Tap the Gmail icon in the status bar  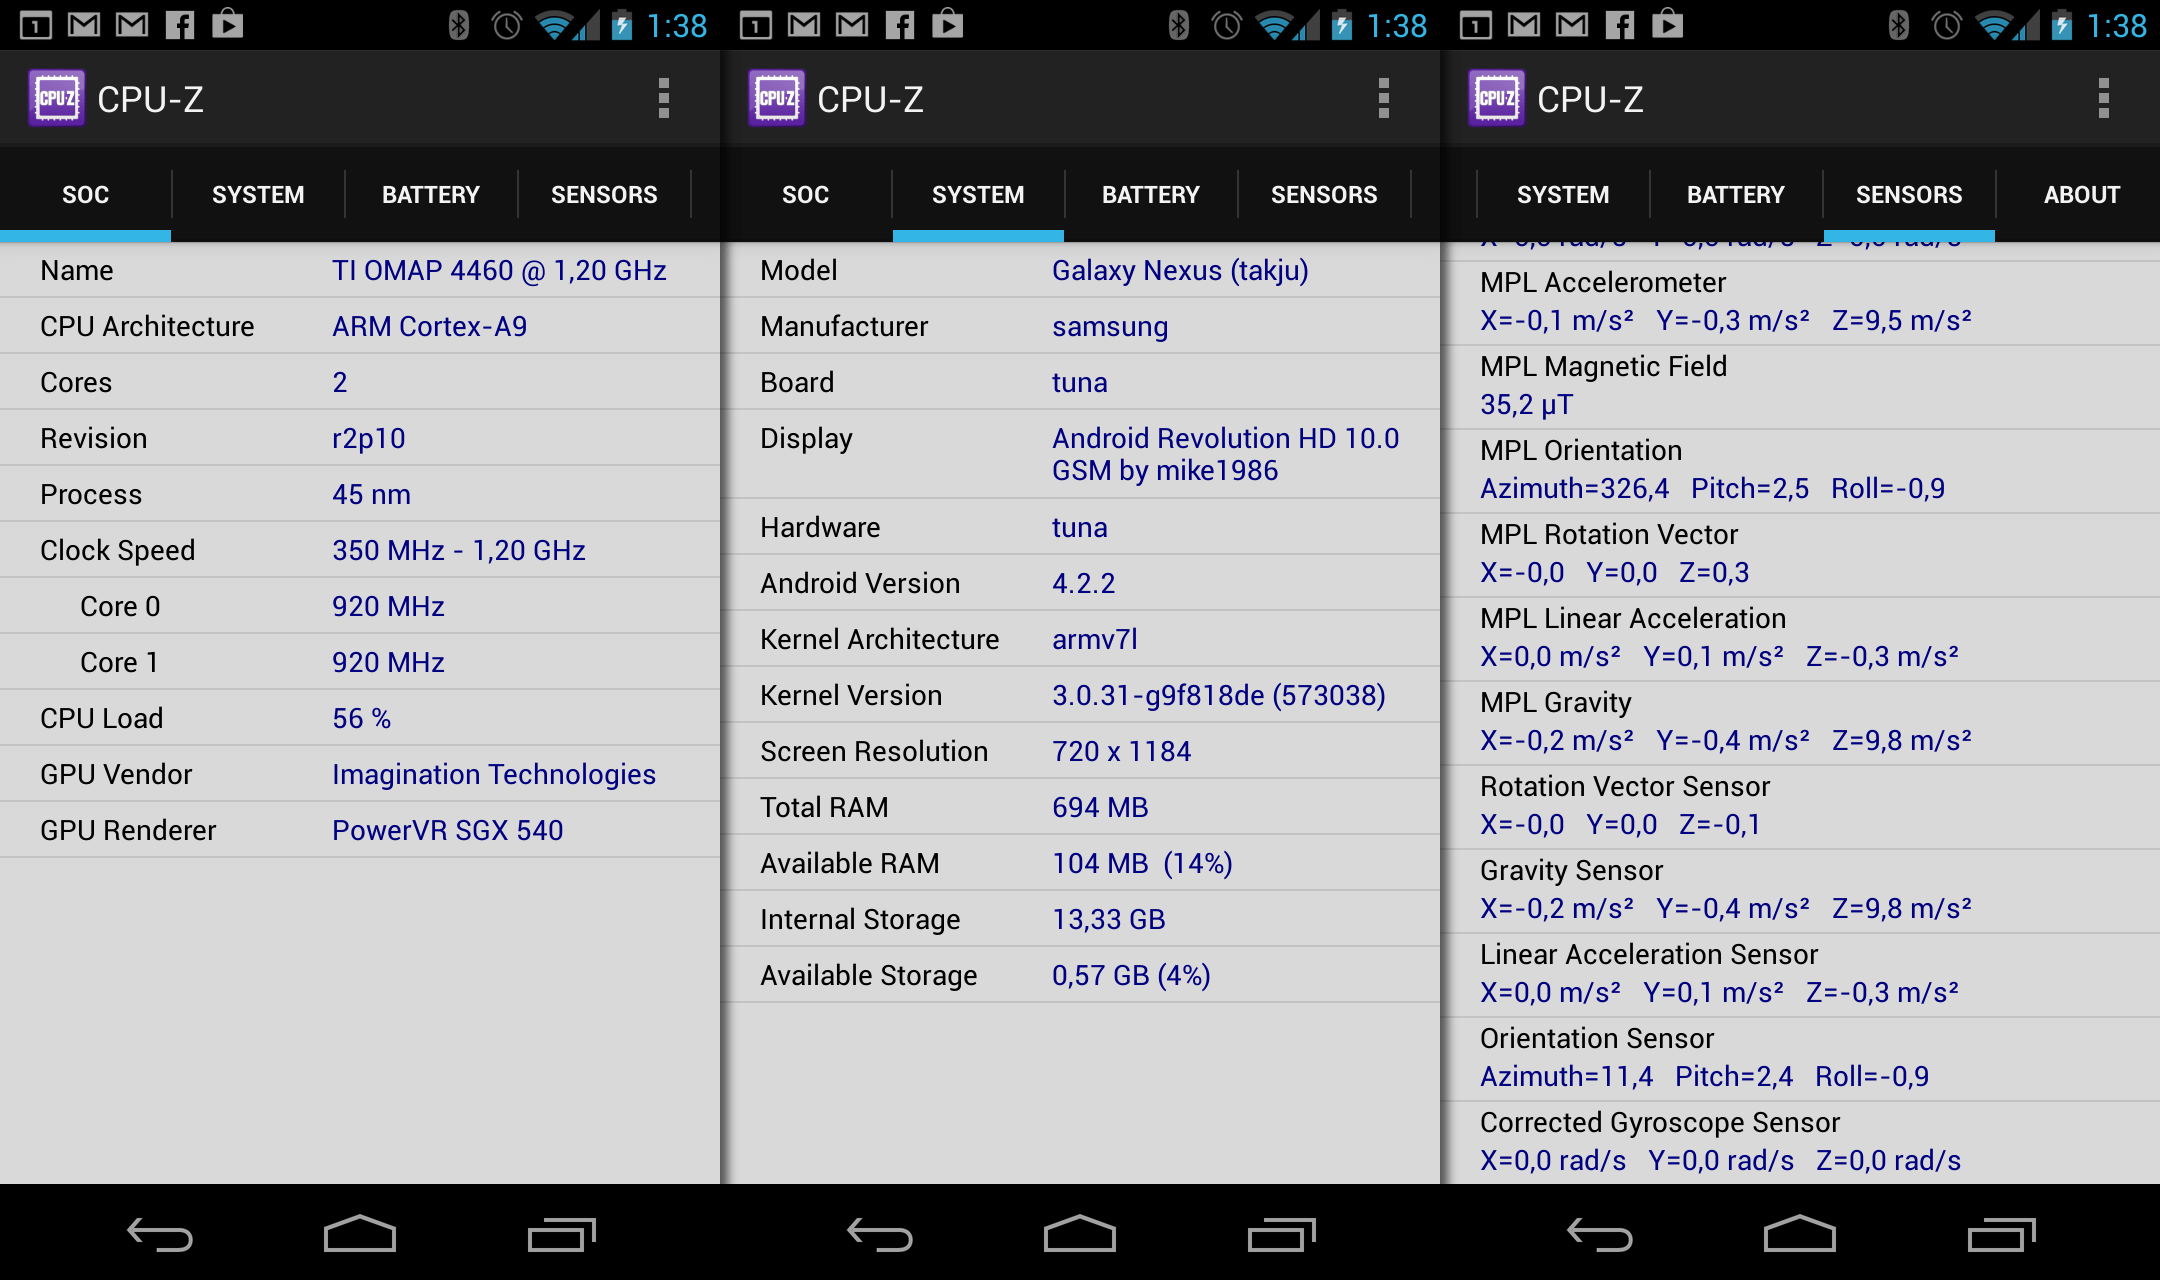(x=84, y=23)
